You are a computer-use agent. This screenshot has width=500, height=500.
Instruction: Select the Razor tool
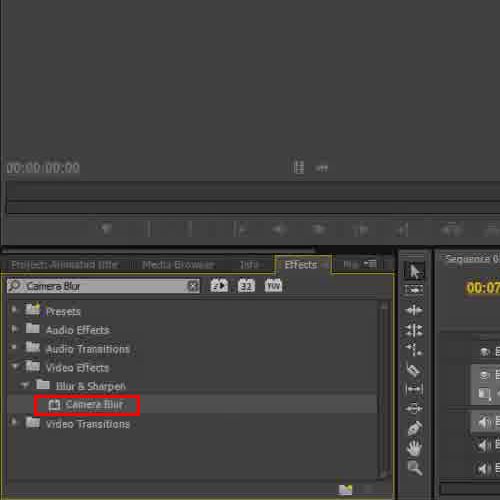[414, 370]
